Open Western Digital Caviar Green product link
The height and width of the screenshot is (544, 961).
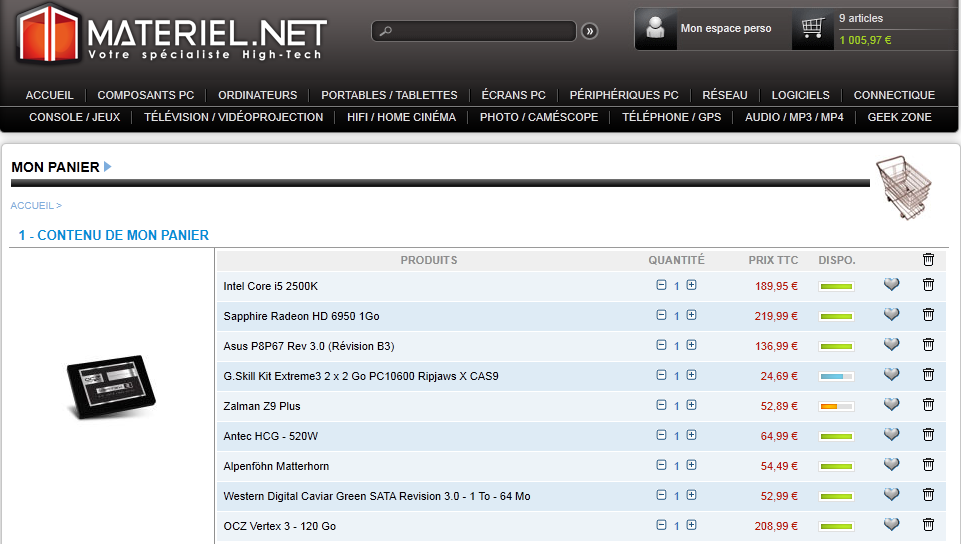coord(376,496)
